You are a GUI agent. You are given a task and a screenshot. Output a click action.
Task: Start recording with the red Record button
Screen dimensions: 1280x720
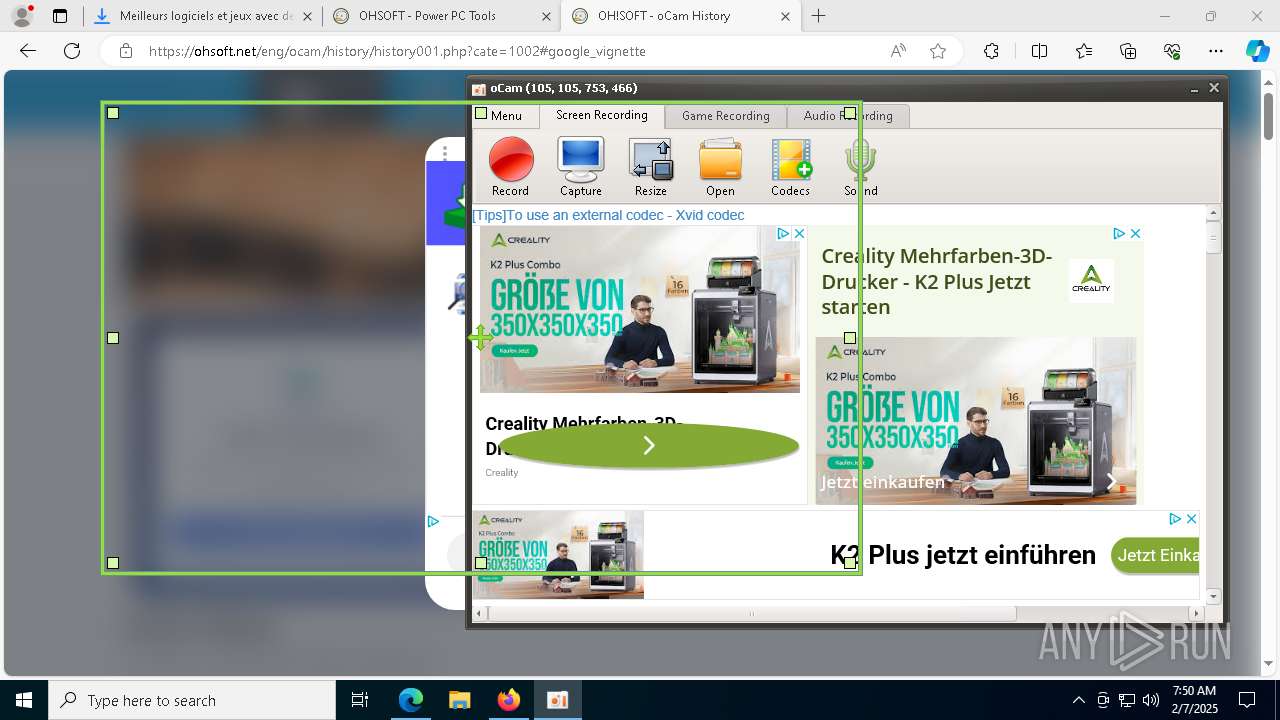511,167
